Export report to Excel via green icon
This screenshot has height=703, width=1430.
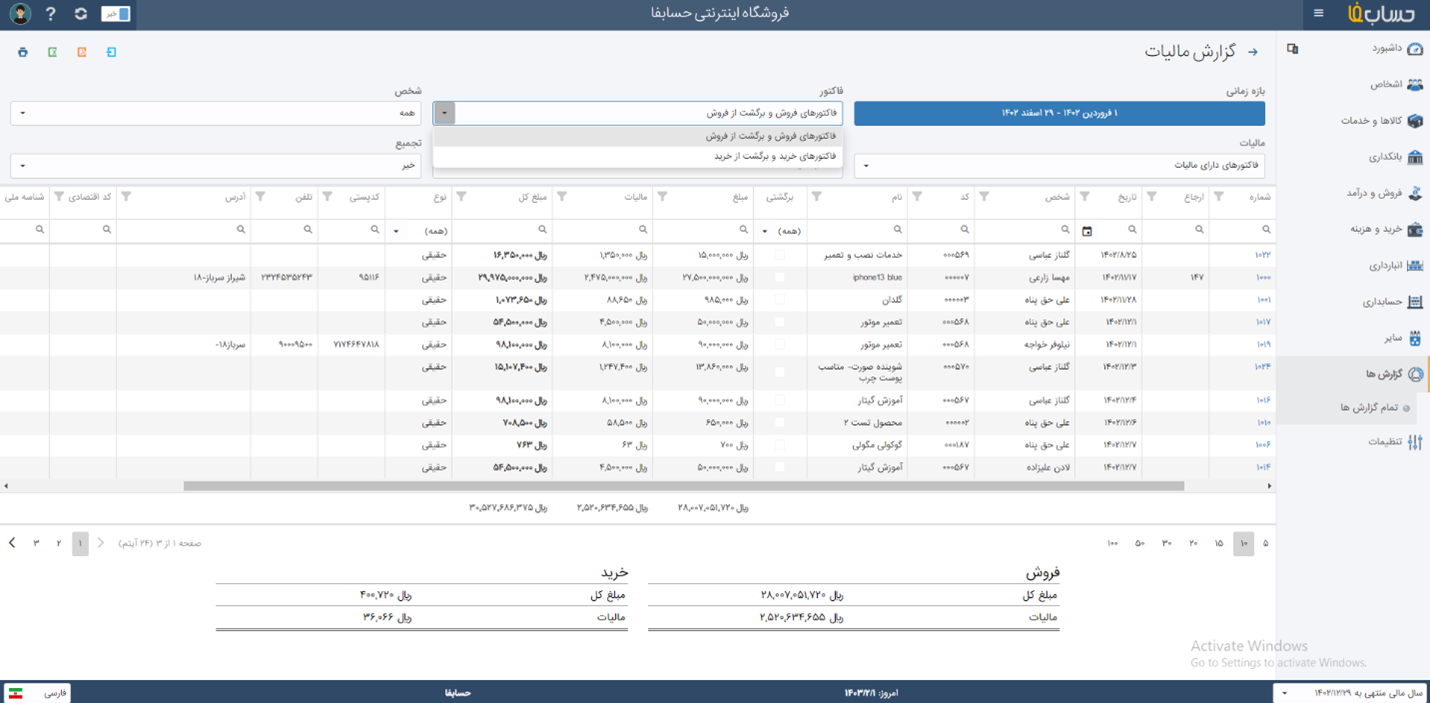click(x=52, y=52)
